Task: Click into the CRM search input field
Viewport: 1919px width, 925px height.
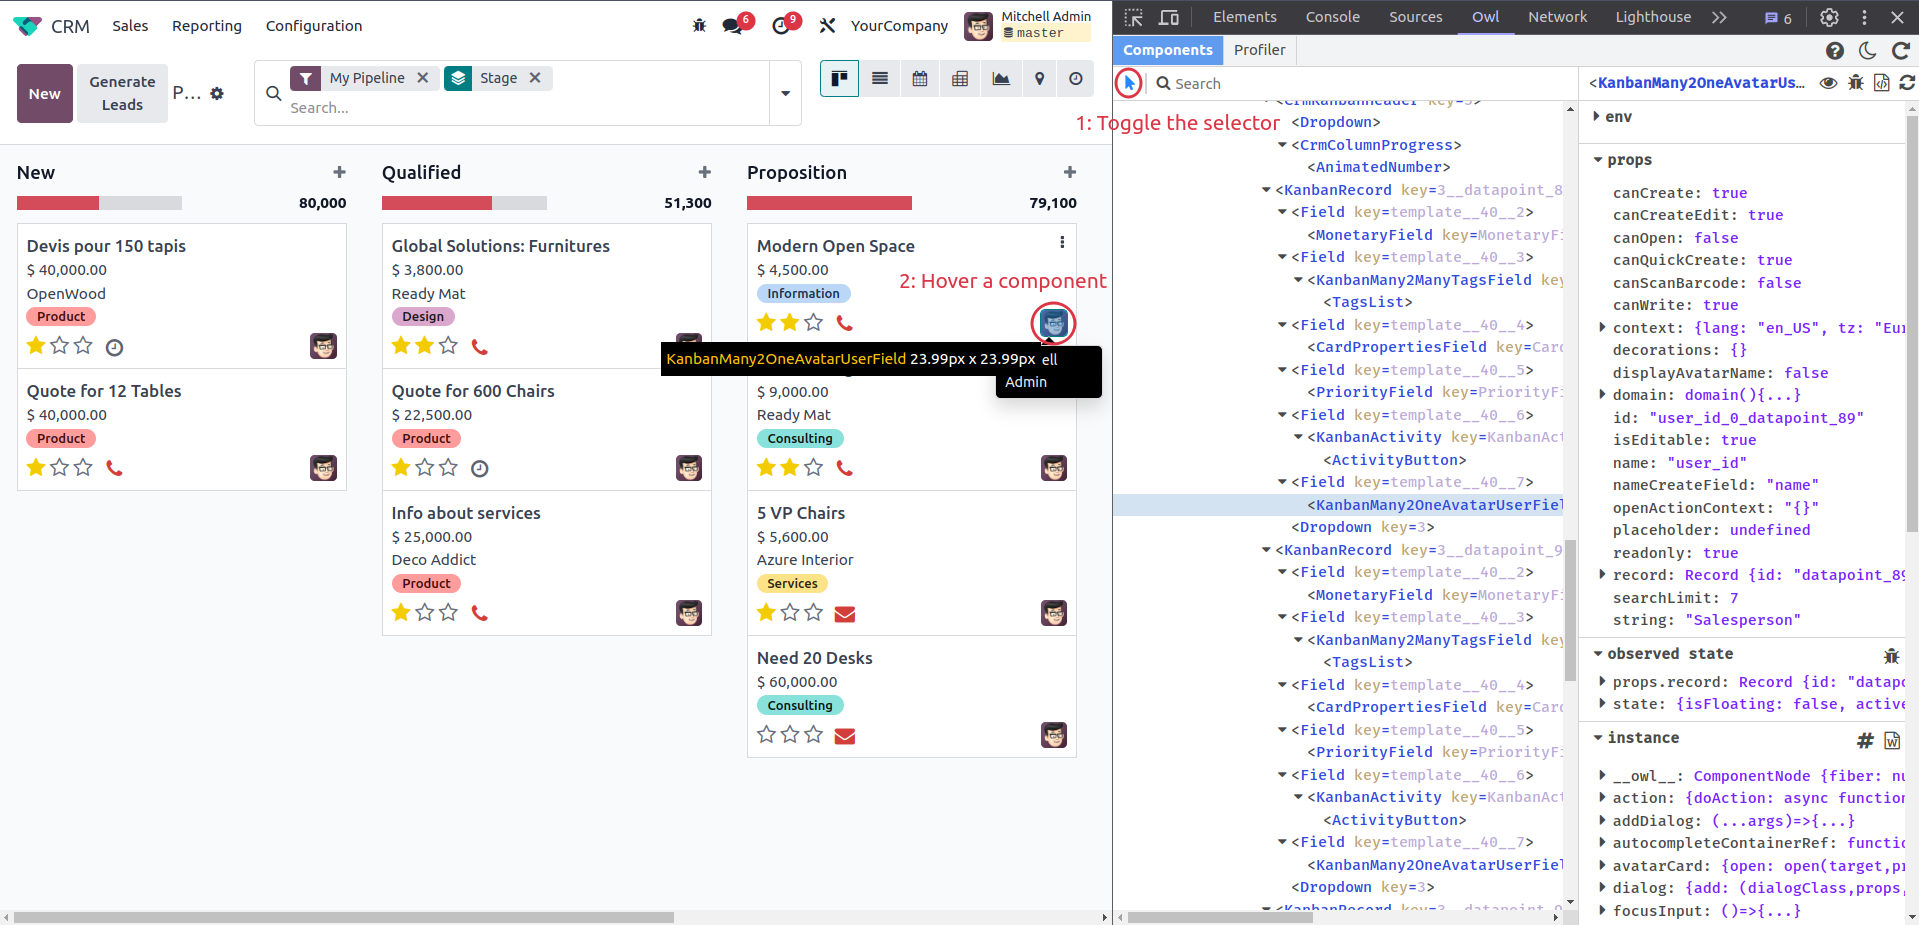Action: (x=520, y=108)
